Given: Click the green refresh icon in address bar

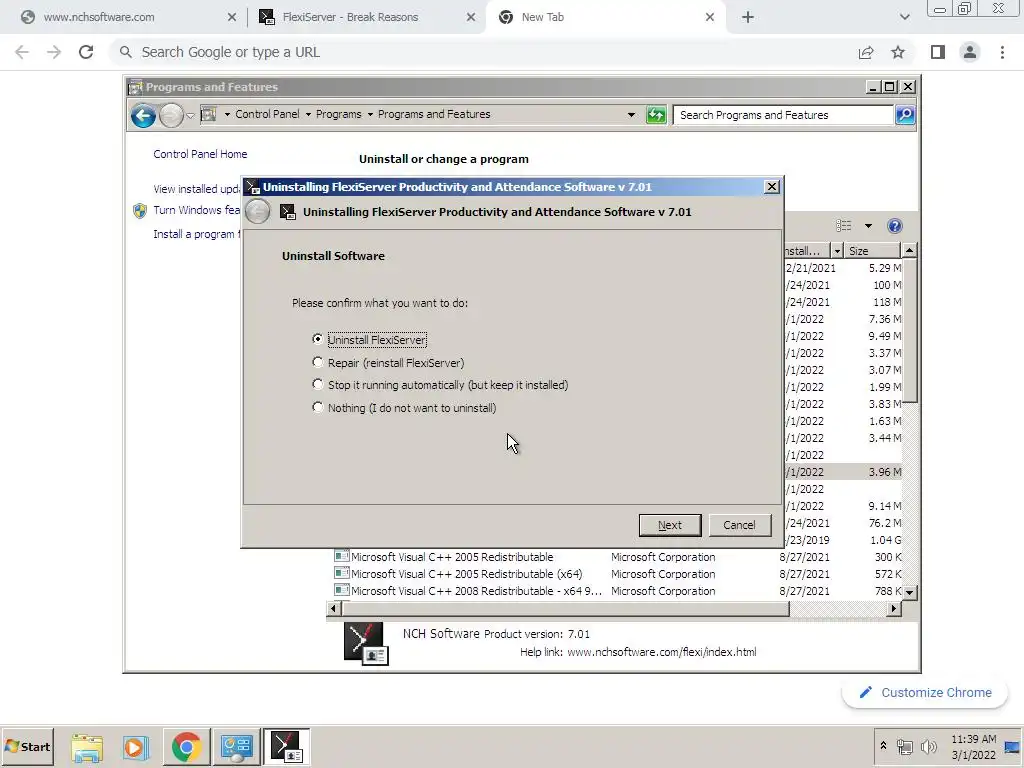Looking at the screenshot, I should tap(656, 115).
